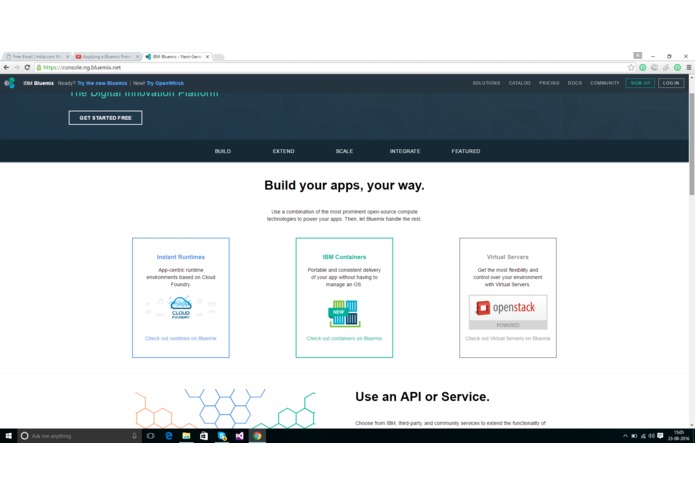This screenshot has height=494, width=695.
Task: Open the COMMUNITY menu item
Action: (605, 83)
